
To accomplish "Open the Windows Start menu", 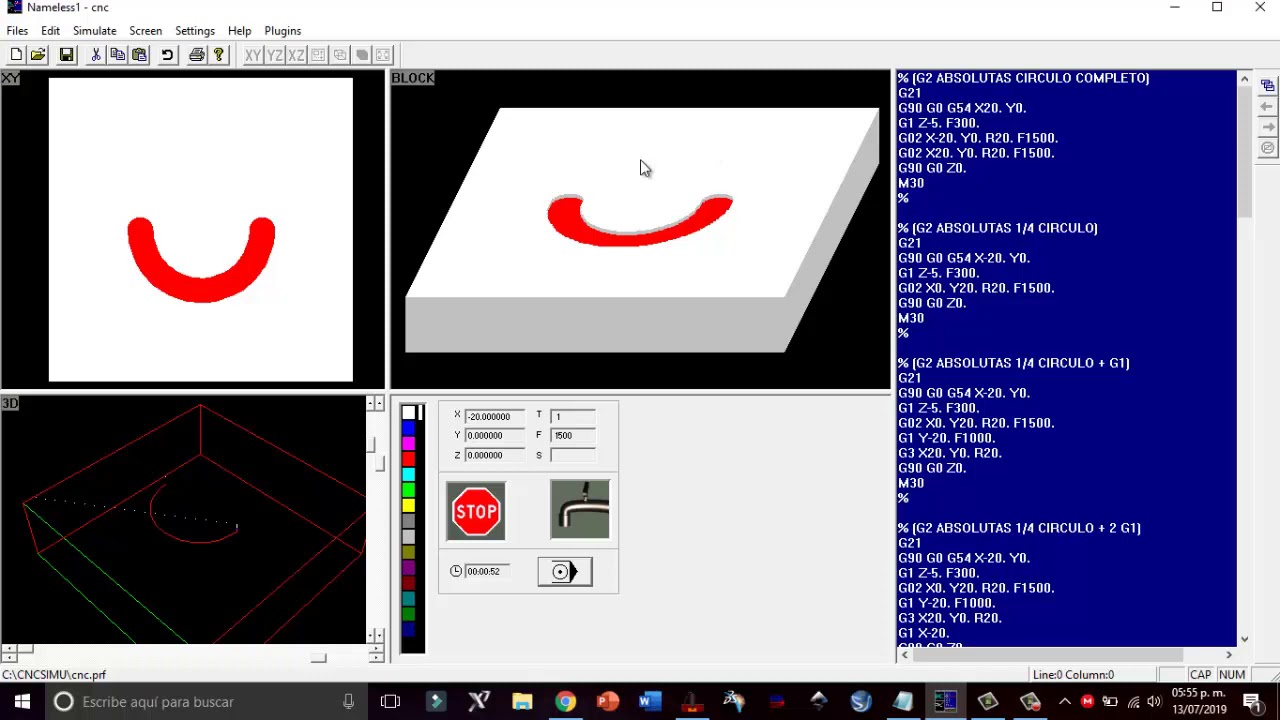I will point(22,702).
